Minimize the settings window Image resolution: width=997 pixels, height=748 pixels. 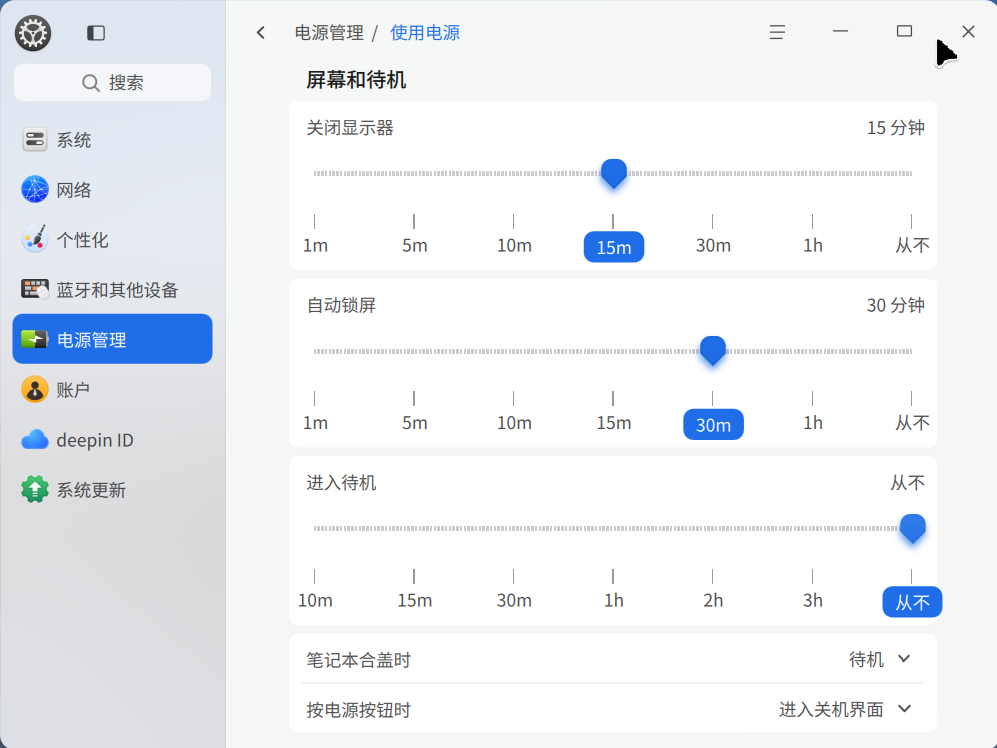(841, 31)
